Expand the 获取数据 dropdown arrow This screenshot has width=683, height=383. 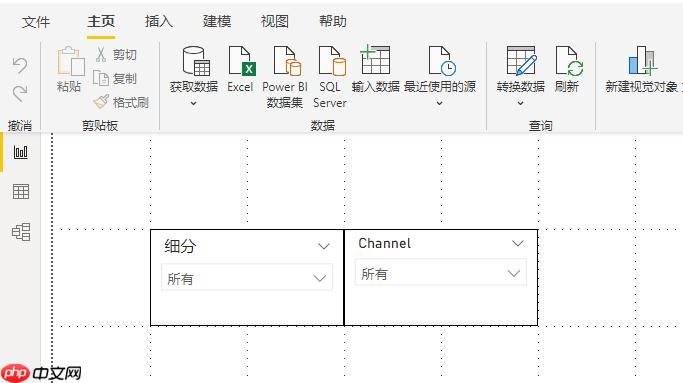pyautogui.click(x=193, y=103)
